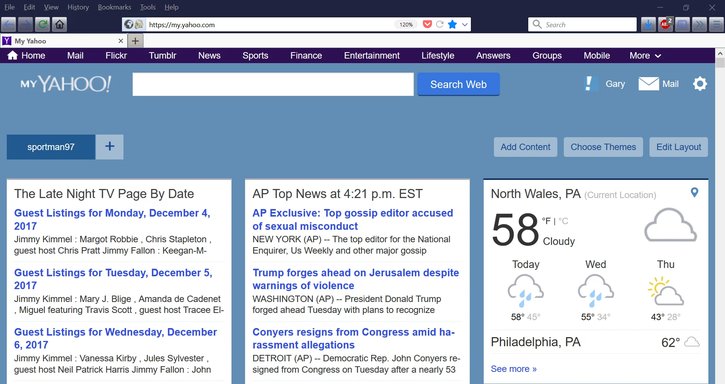Go to Yahoo Entertainment
The width and height of the screenshot is (725, 384).
(372, 56)
